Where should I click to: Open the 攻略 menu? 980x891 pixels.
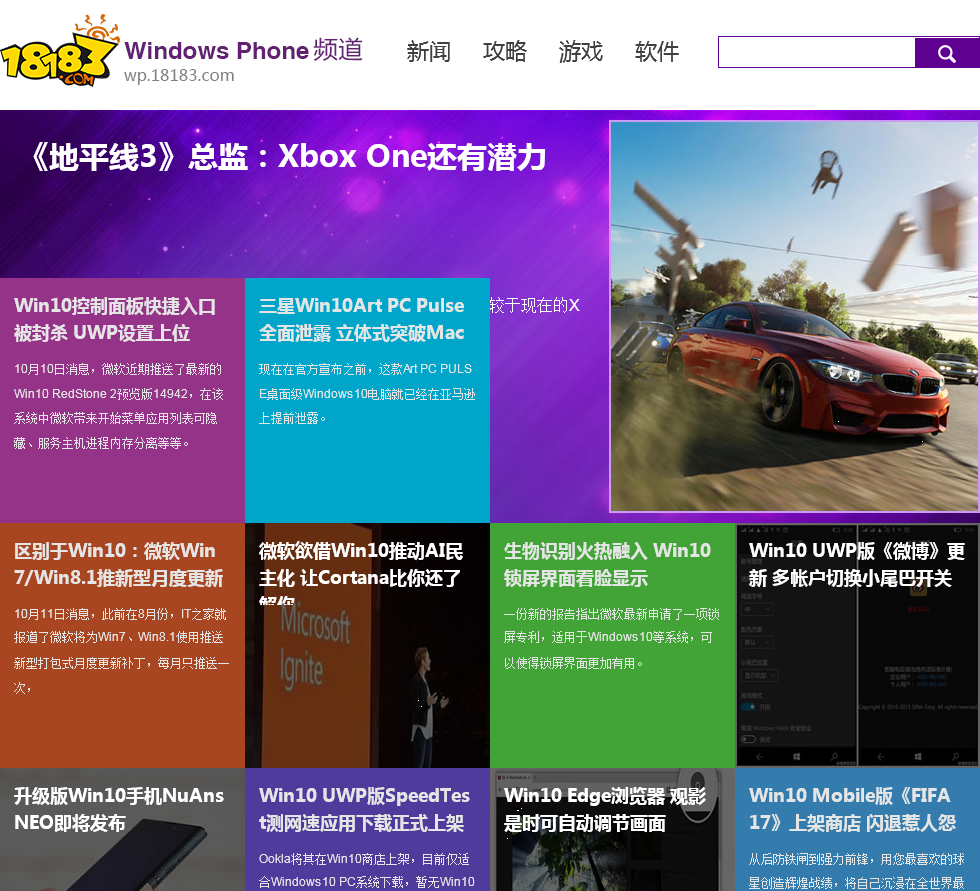(504, 51)
